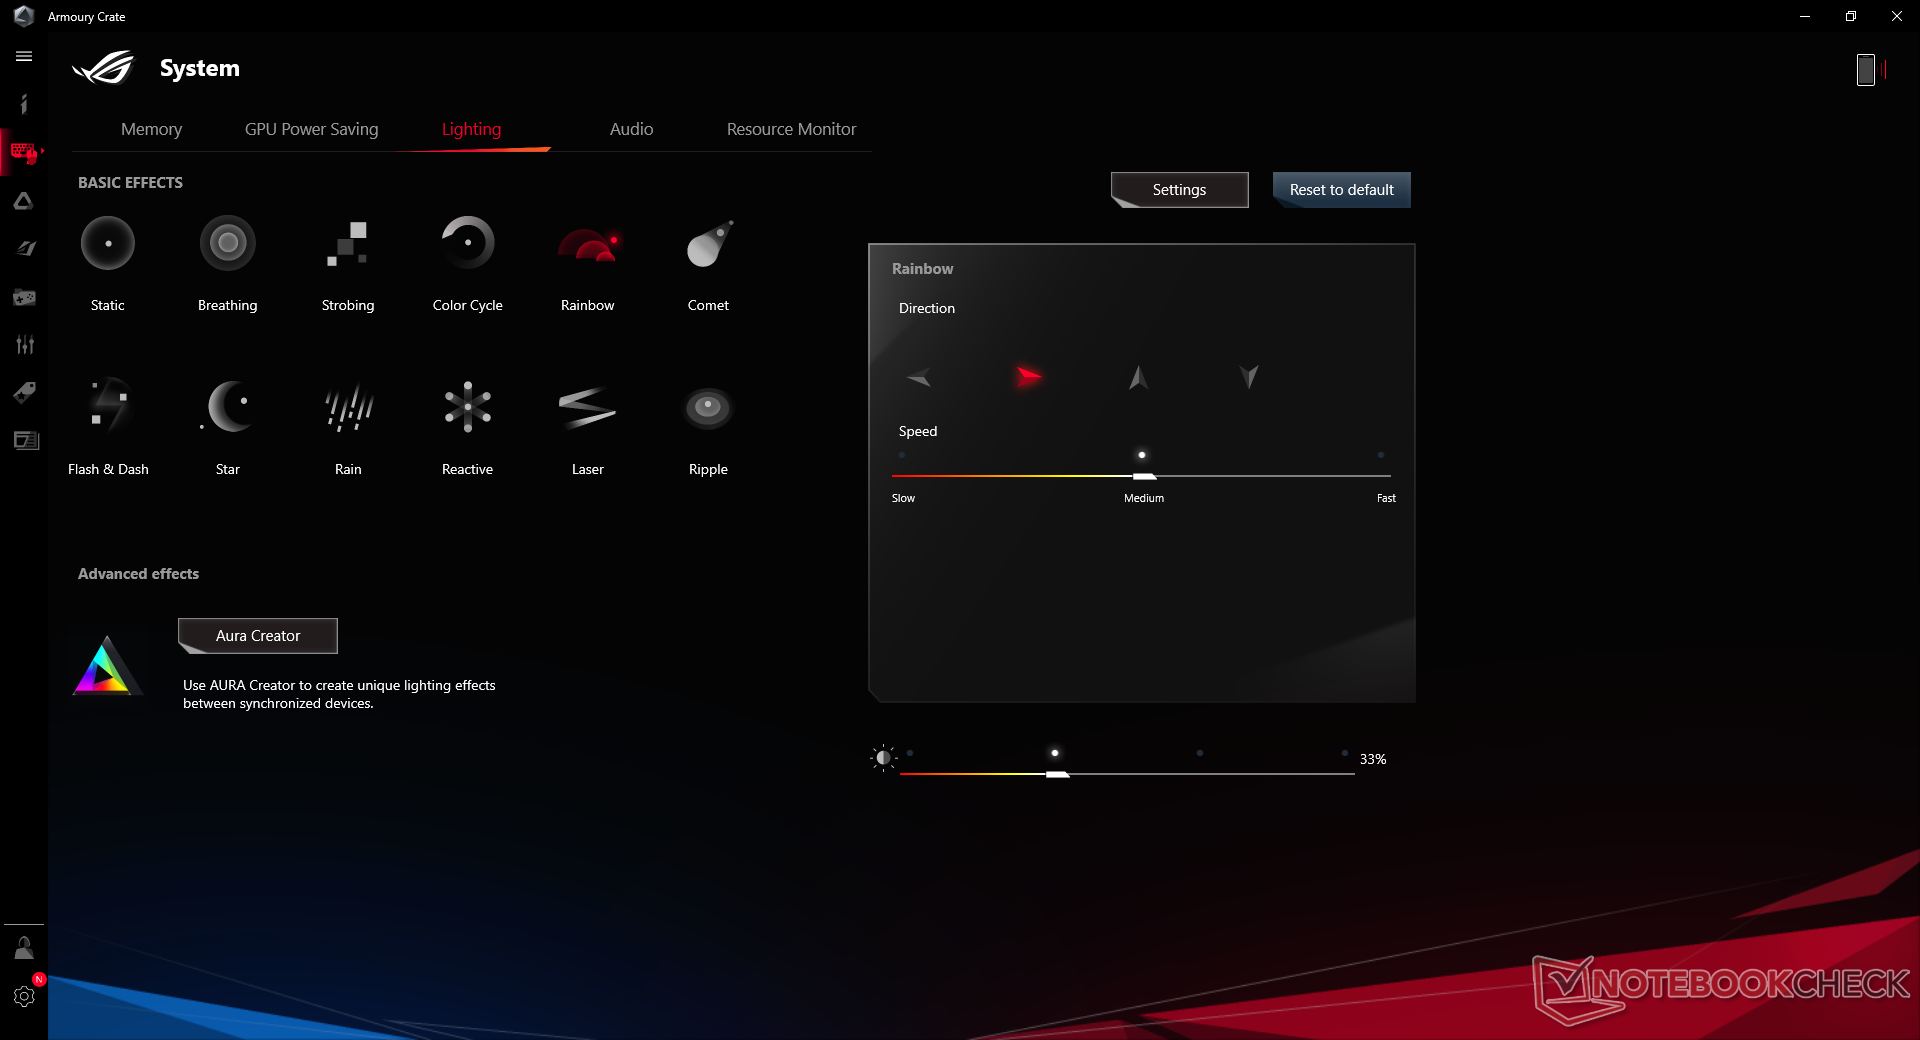Select the Lighting tab
Screen dimensions: 1920x1040
[x=472, y=129]
